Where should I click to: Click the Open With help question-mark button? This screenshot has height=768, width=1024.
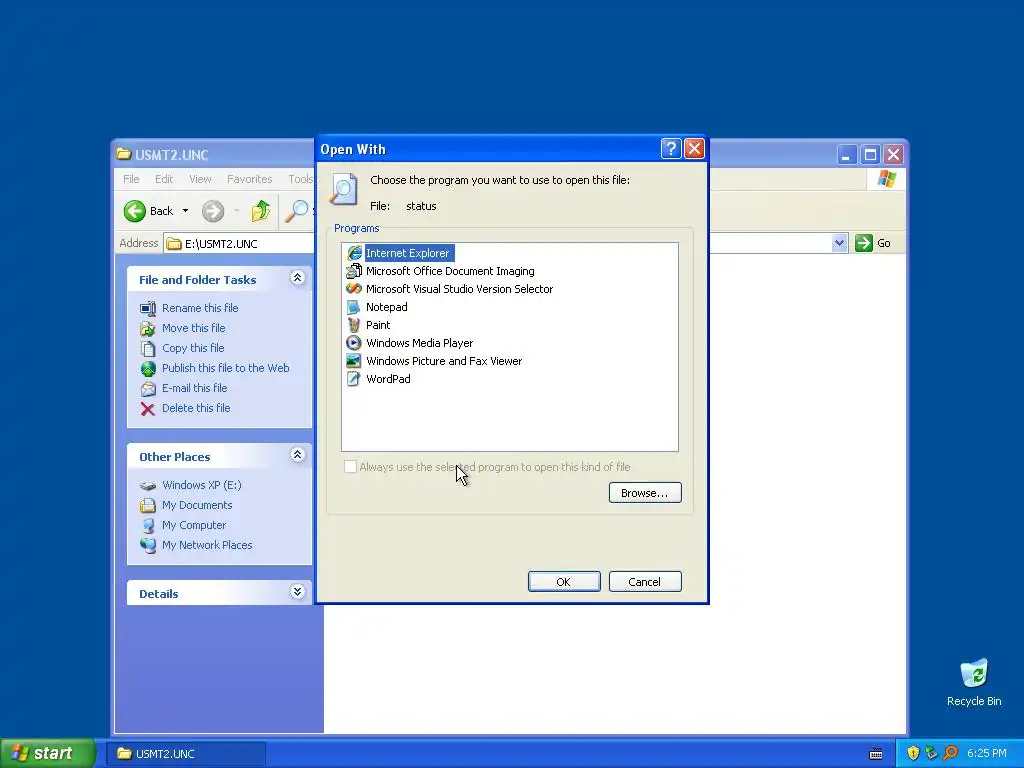tap(671, 149)
